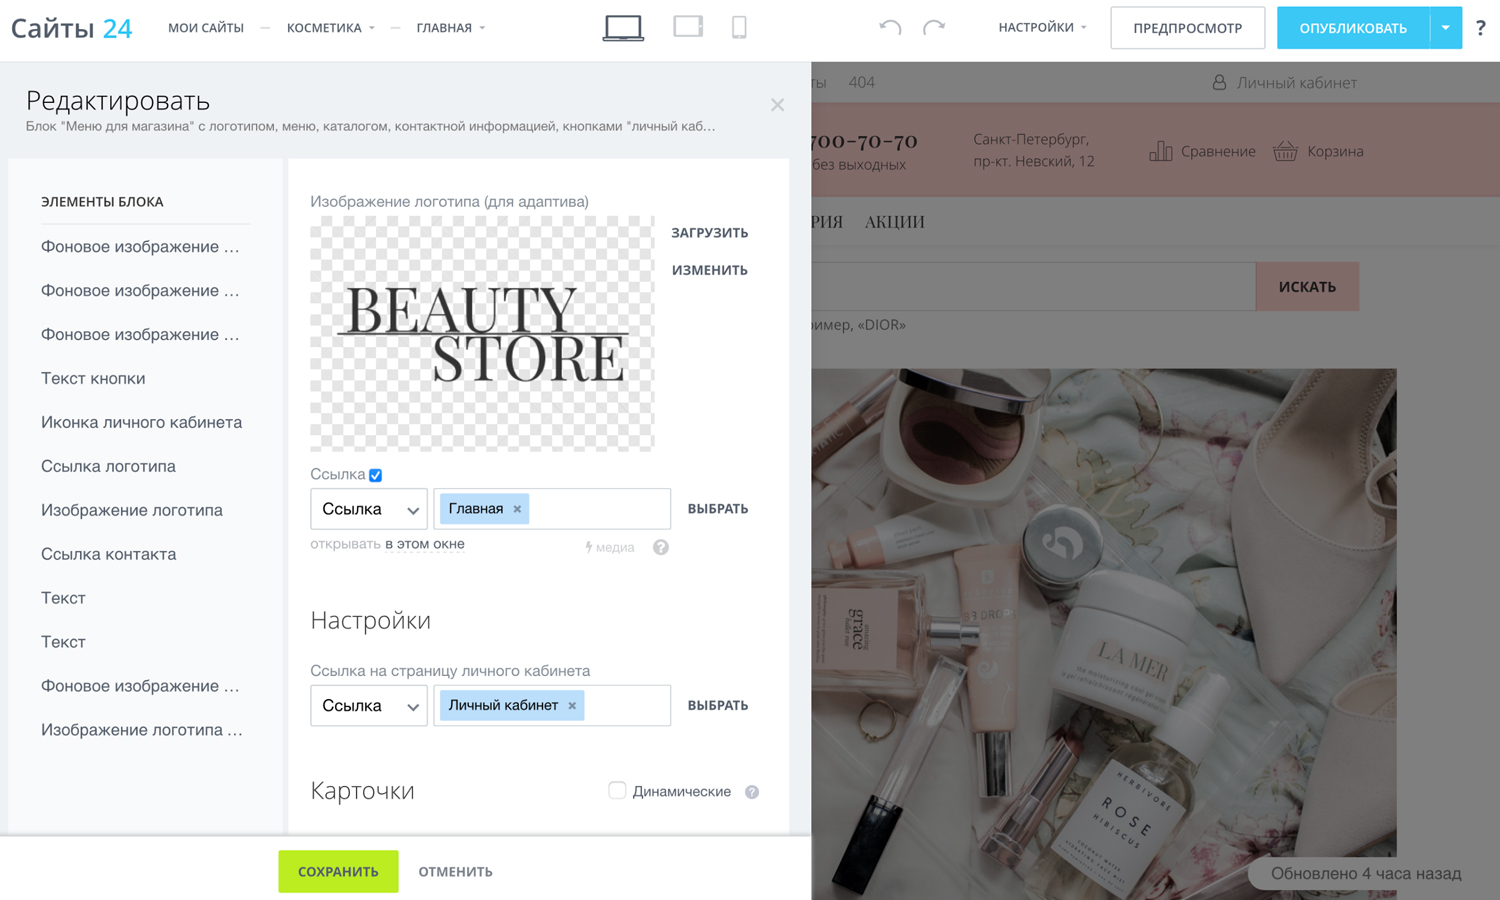Select 'Ссылка логотипа' in block elements
The height and width of the screenshot is (900, 1500).
(x=108, y=466)
